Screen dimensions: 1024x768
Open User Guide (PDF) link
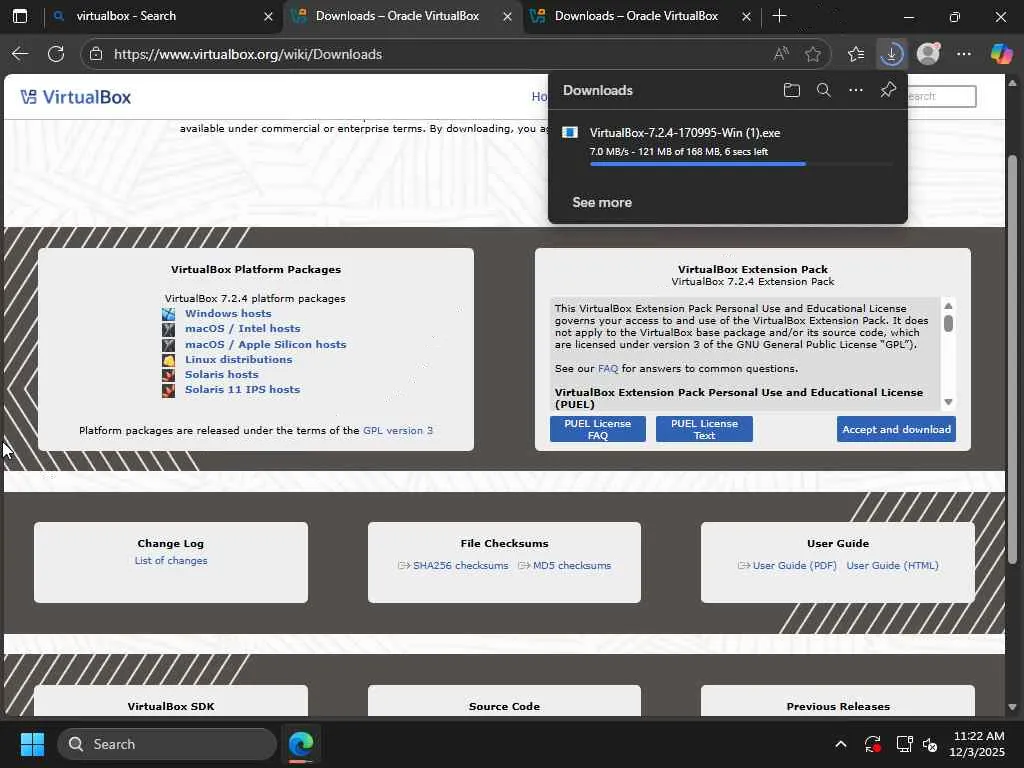point(794,566)
